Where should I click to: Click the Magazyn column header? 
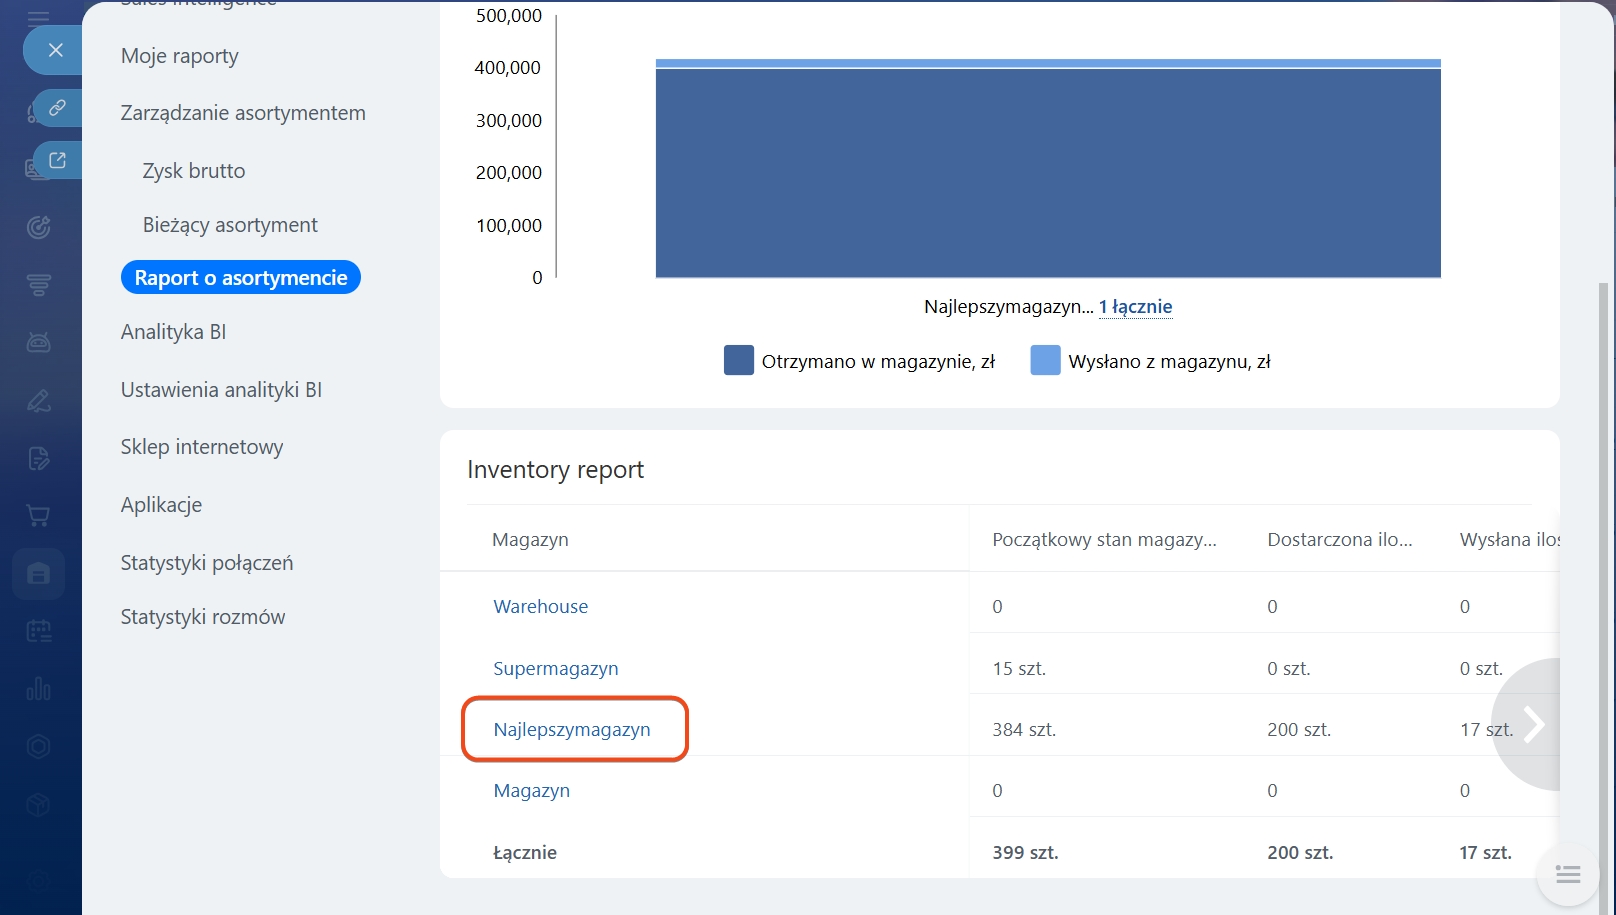[530, 540]
